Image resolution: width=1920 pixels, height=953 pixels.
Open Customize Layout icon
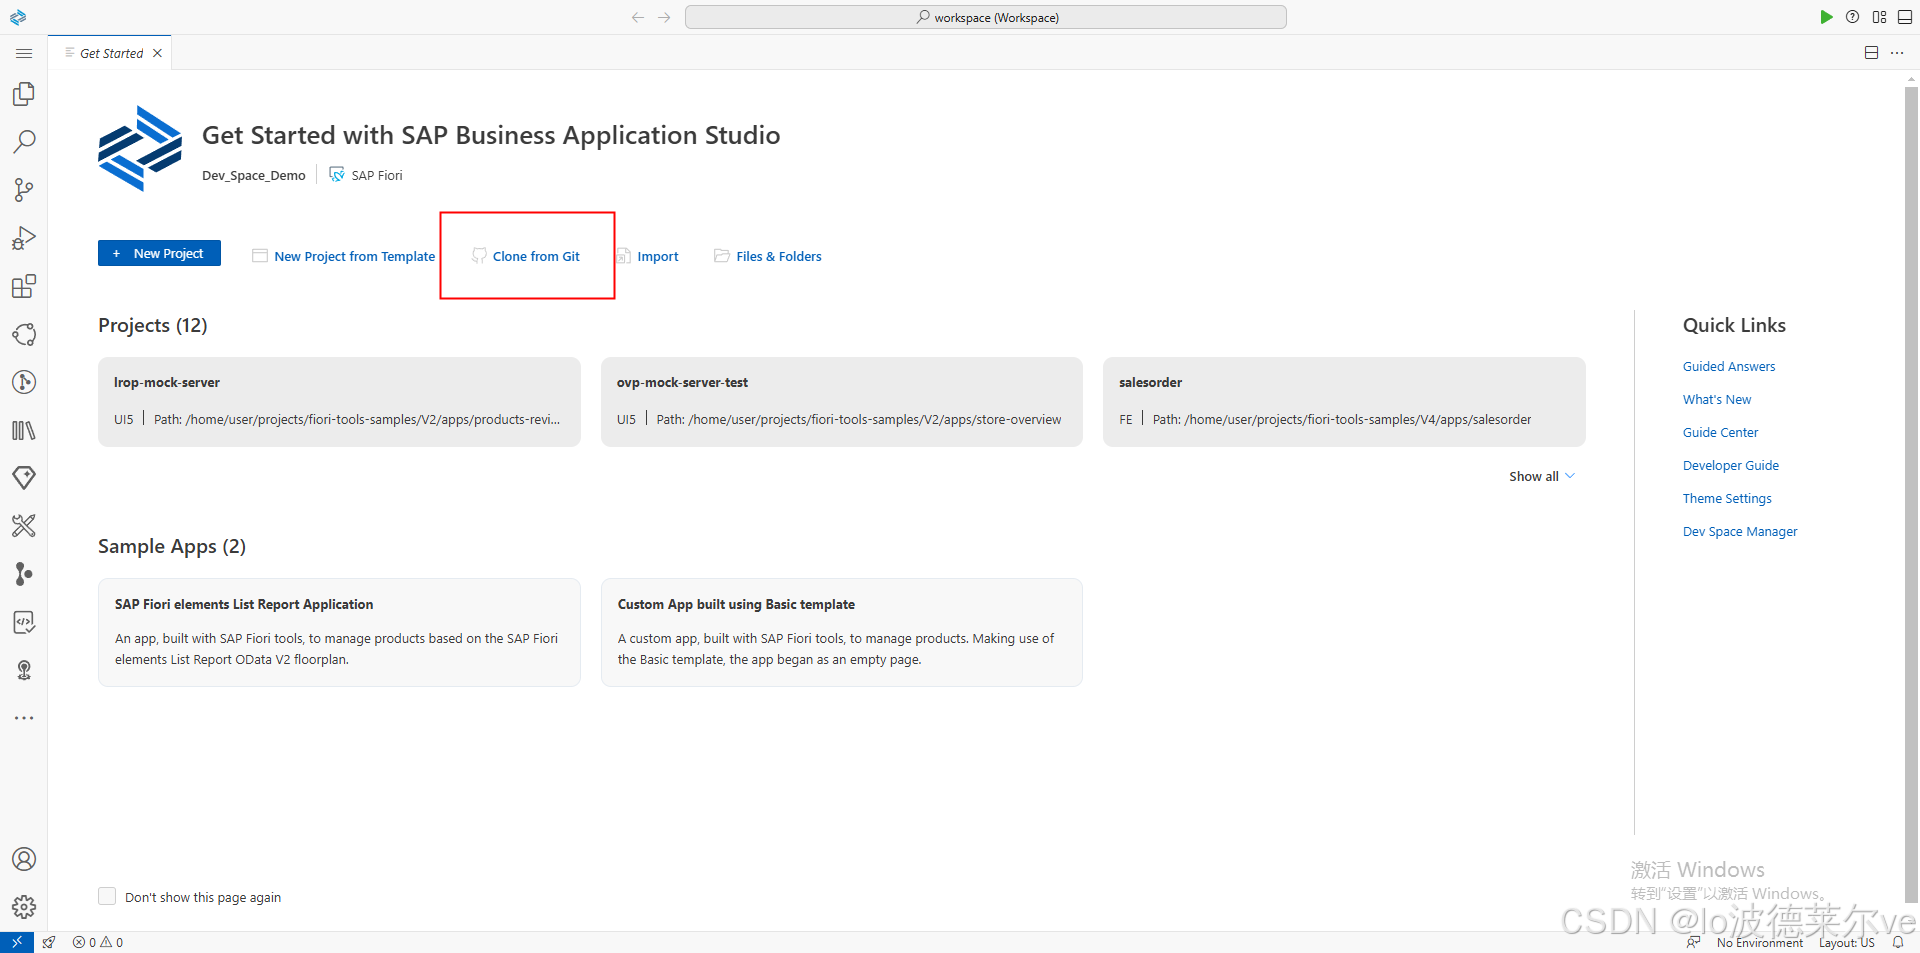[x=1879, y=17]
